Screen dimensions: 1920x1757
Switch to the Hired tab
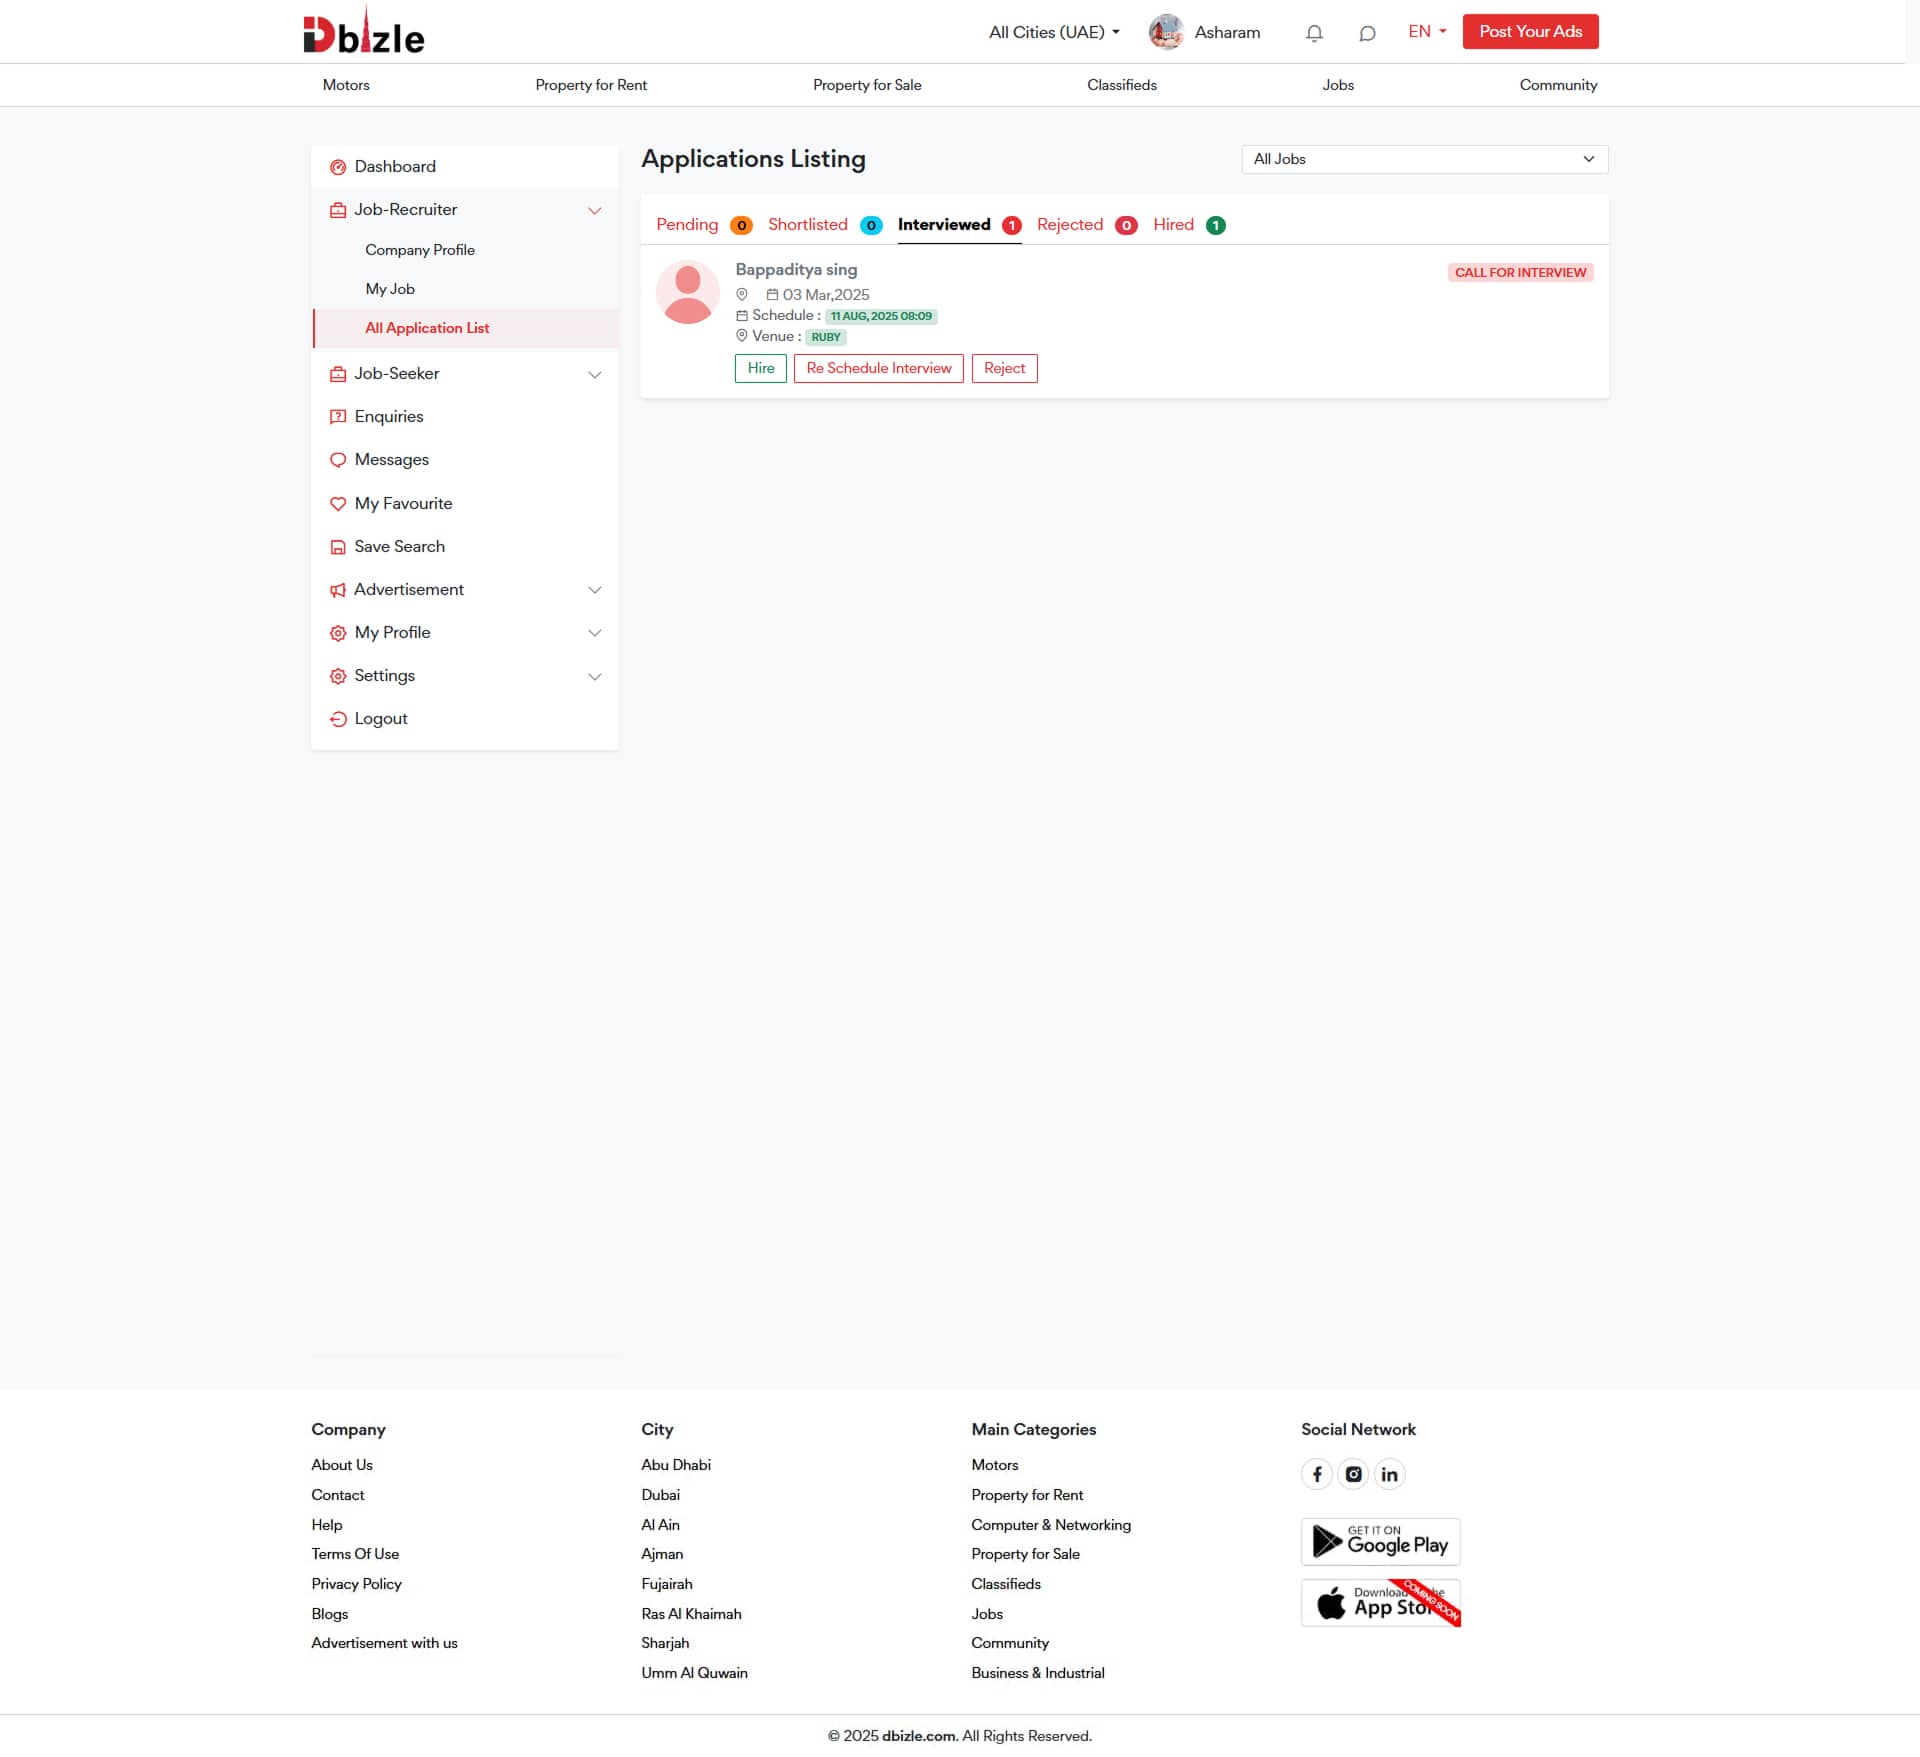[1174, 225]
